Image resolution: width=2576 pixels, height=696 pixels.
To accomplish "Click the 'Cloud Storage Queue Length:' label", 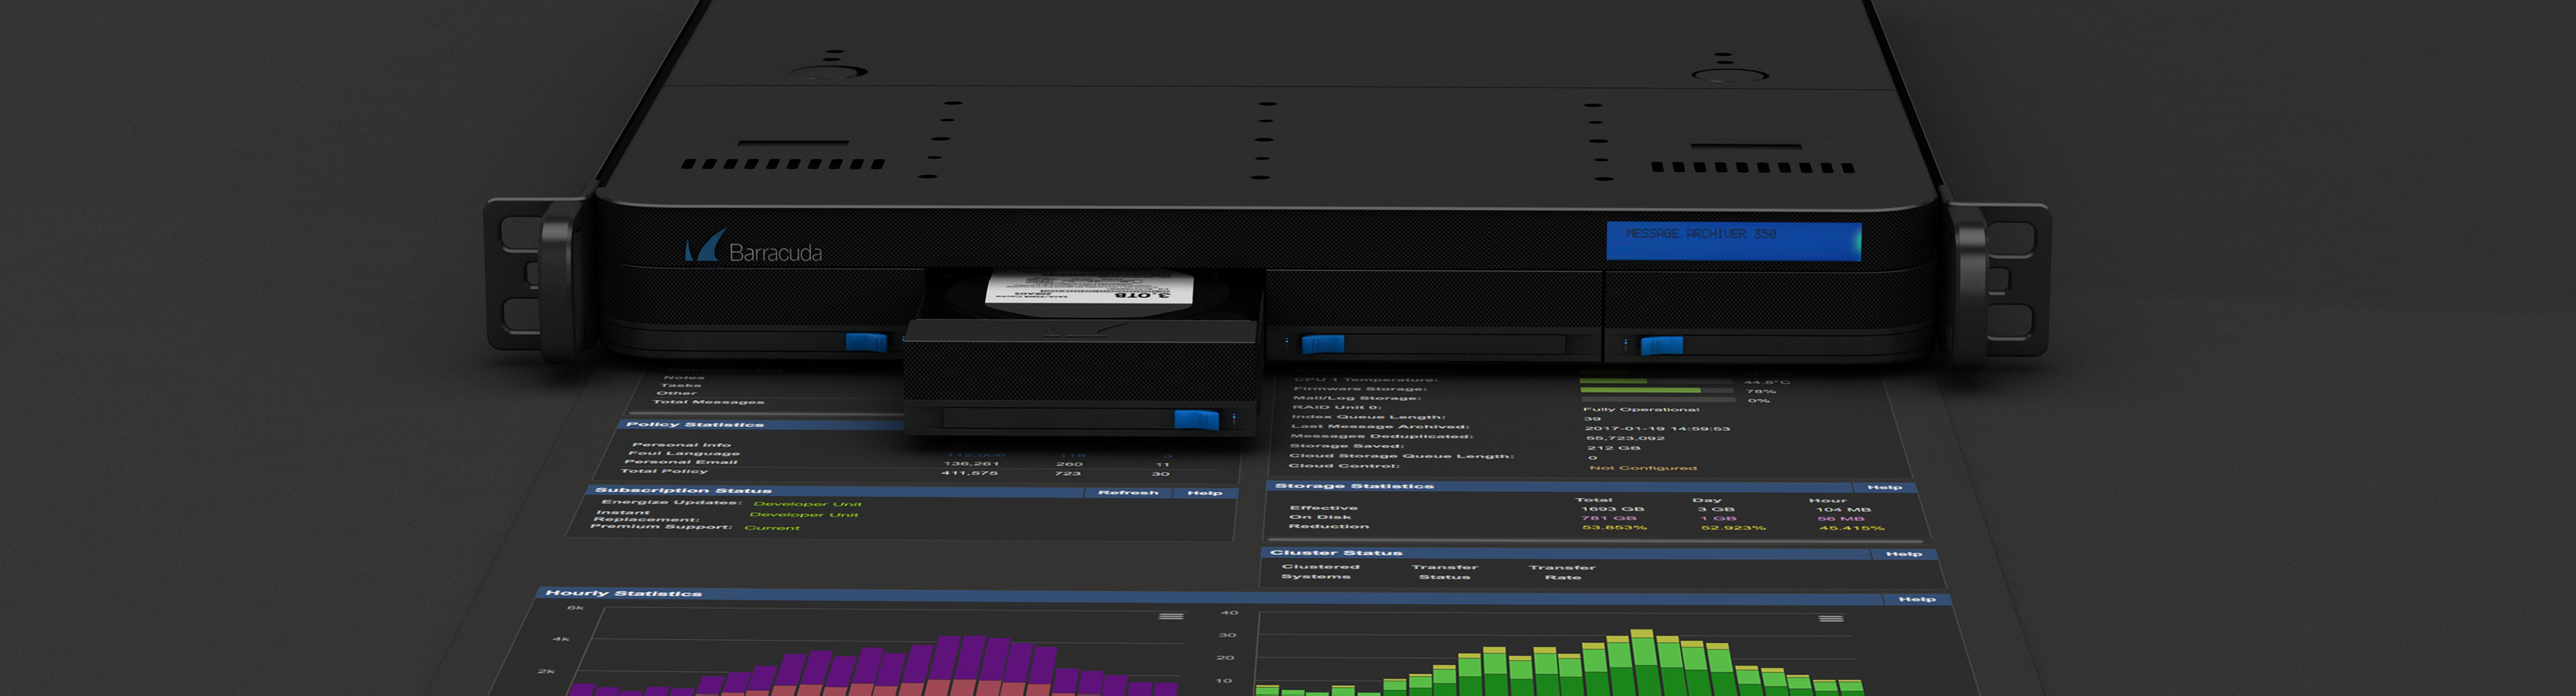I will coord(1401,456).
